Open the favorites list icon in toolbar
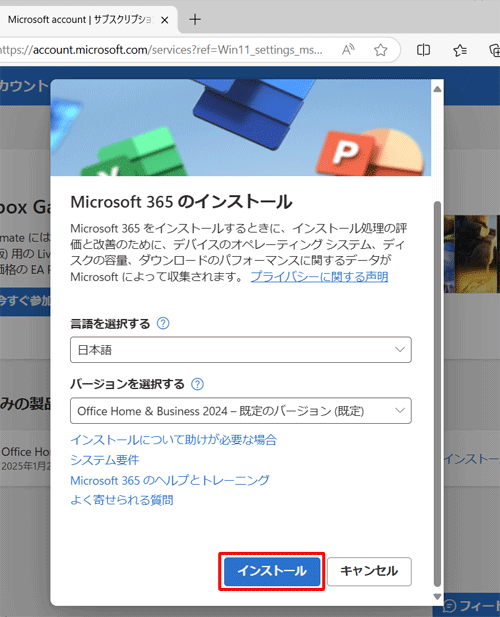The height and width of the screenshot is (617, 500). coord(460,50)
